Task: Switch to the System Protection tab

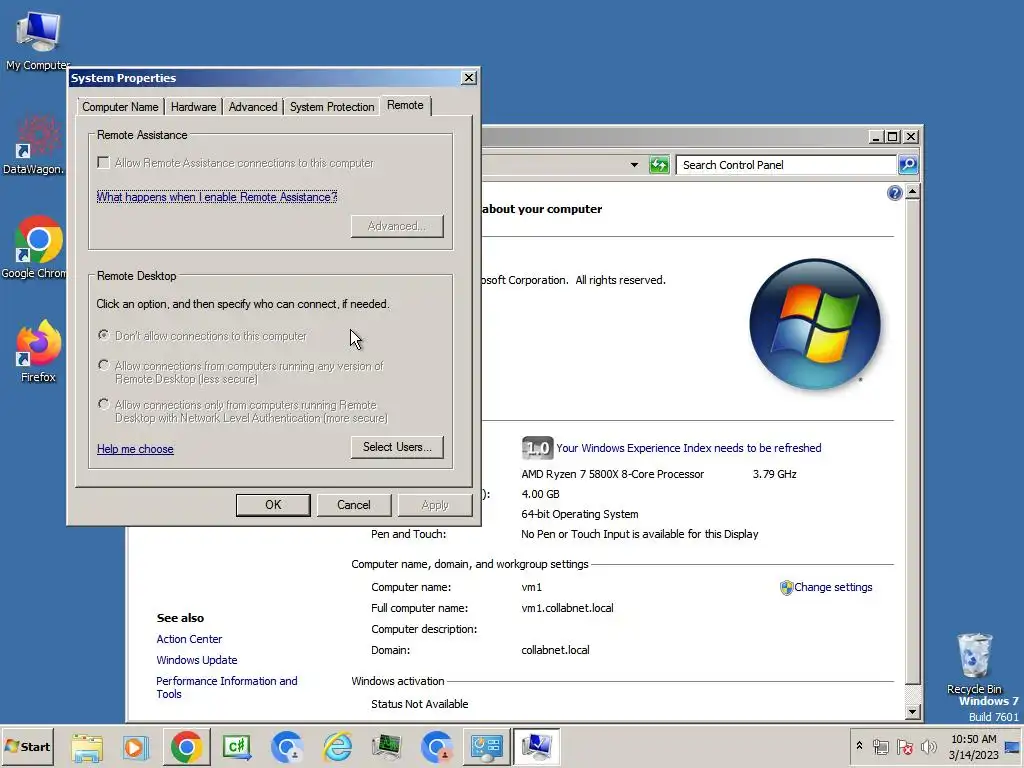Action: 332,106
